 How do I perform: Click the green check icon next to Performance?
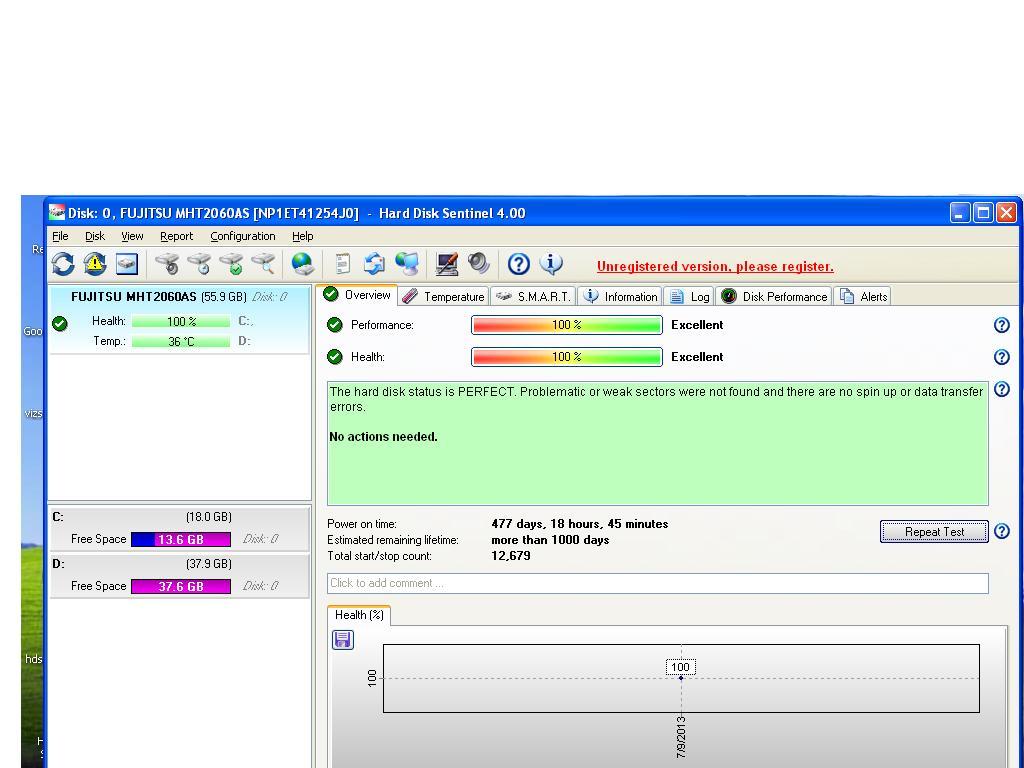click(335, 325)
